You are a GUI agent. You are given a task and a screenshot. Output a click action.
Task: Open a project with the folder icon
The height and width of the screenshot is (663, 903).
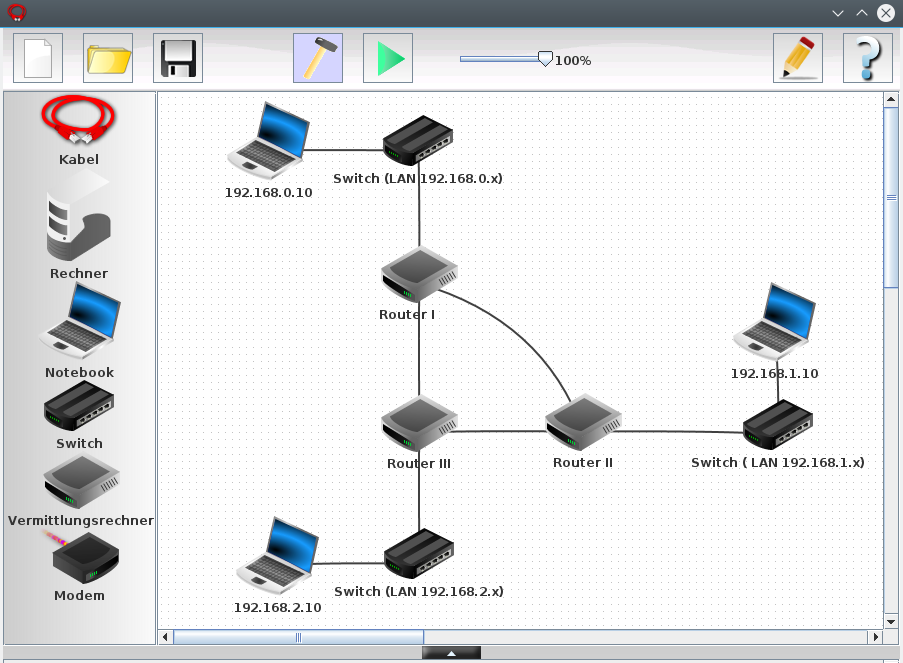click(x=108, y=58)
